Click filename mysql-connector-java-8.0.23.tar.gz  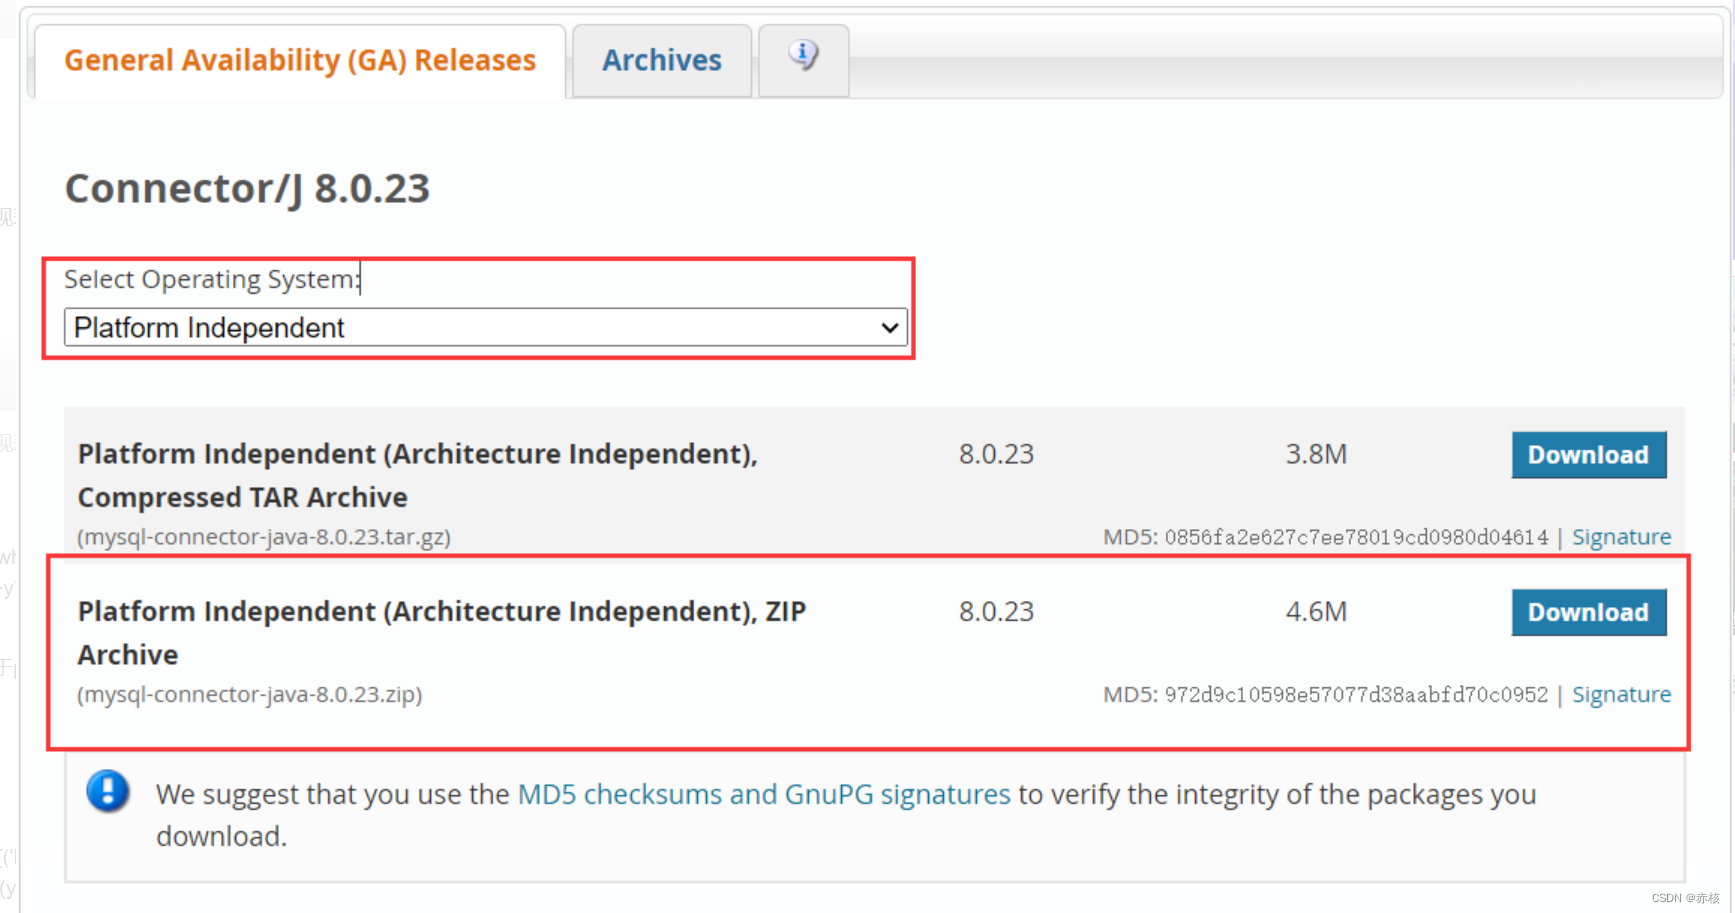tap(264, 537)
